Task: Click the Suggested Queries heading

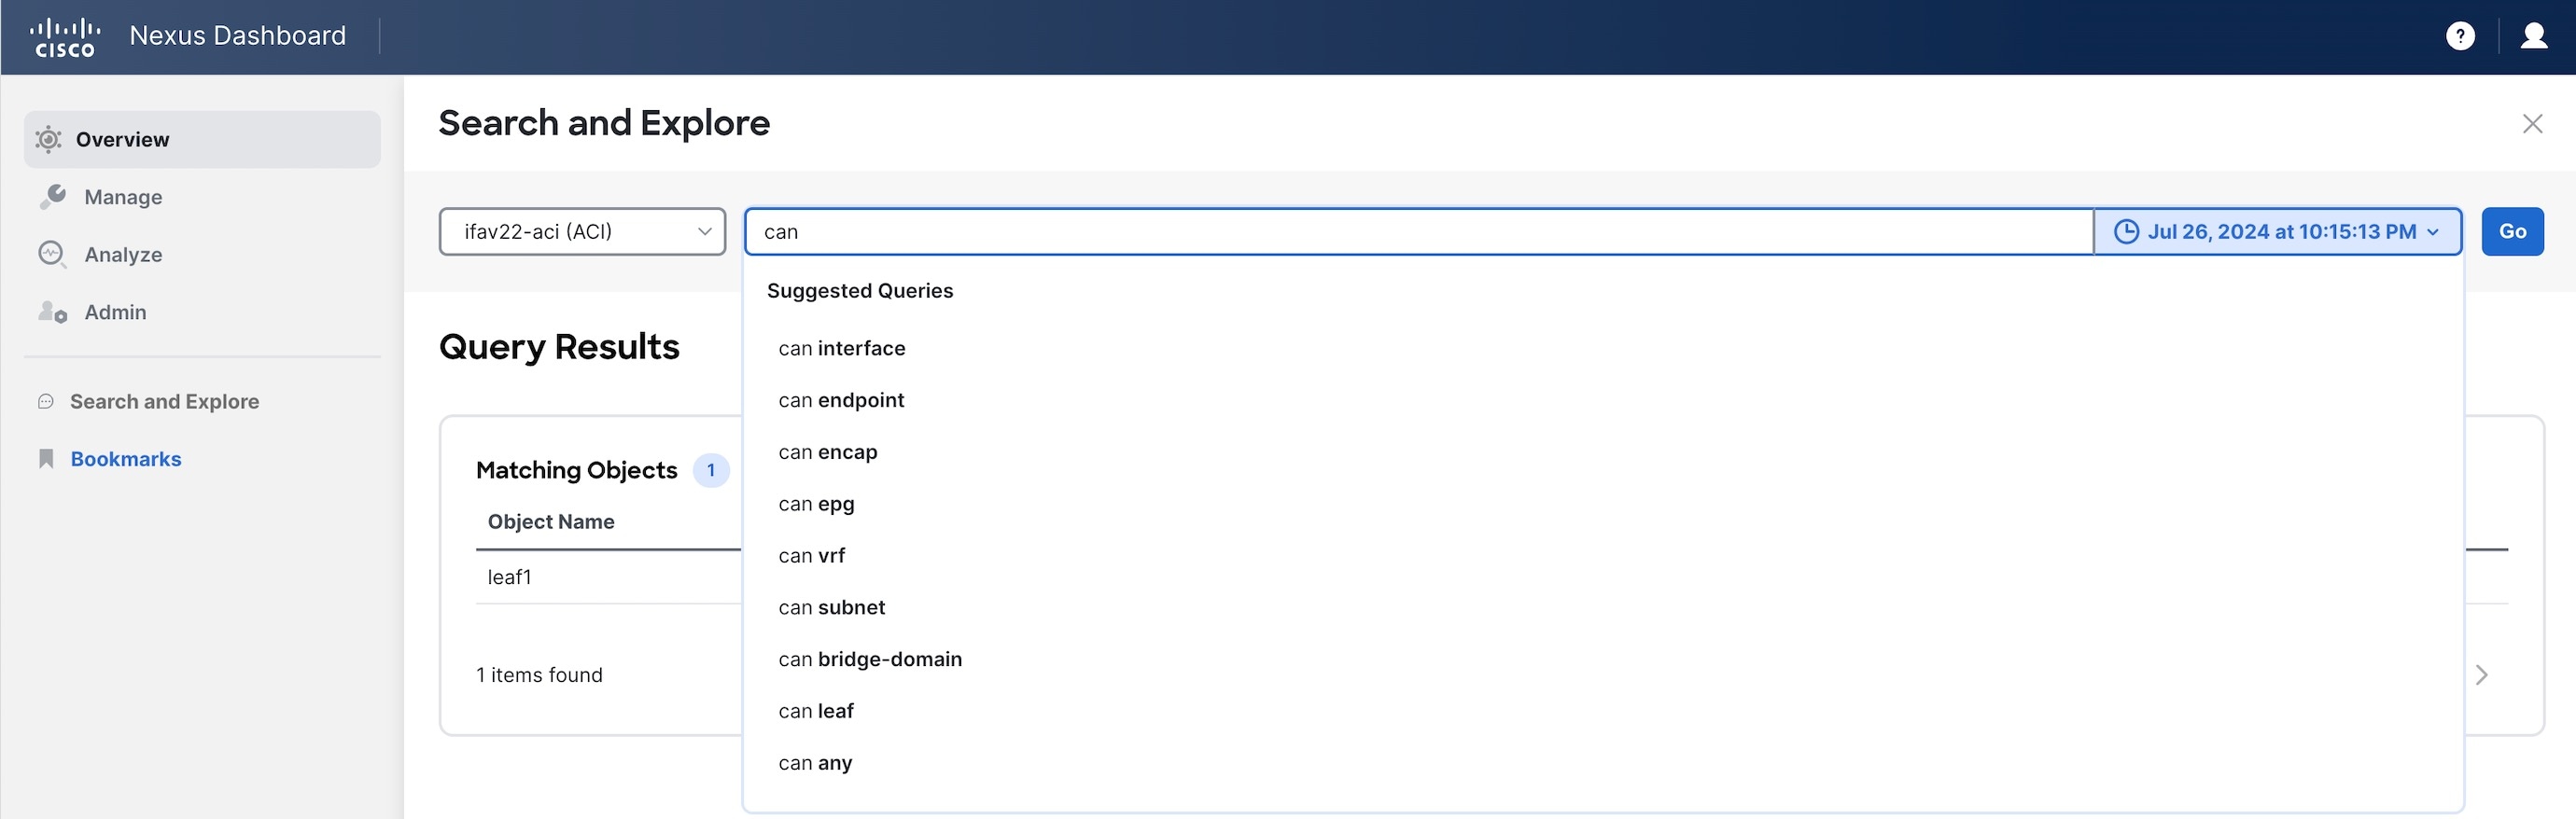Action: tap(860, 291)
